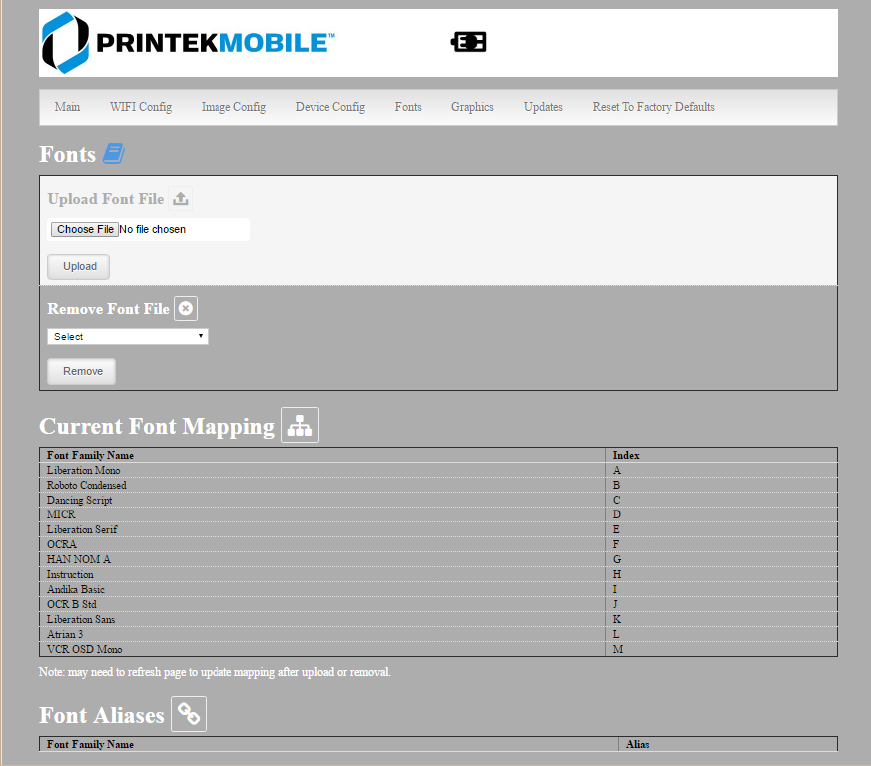The height and width of the screenshot is (766, 871).
Task: Open the Fonts menu item
Action: [408, 107]
